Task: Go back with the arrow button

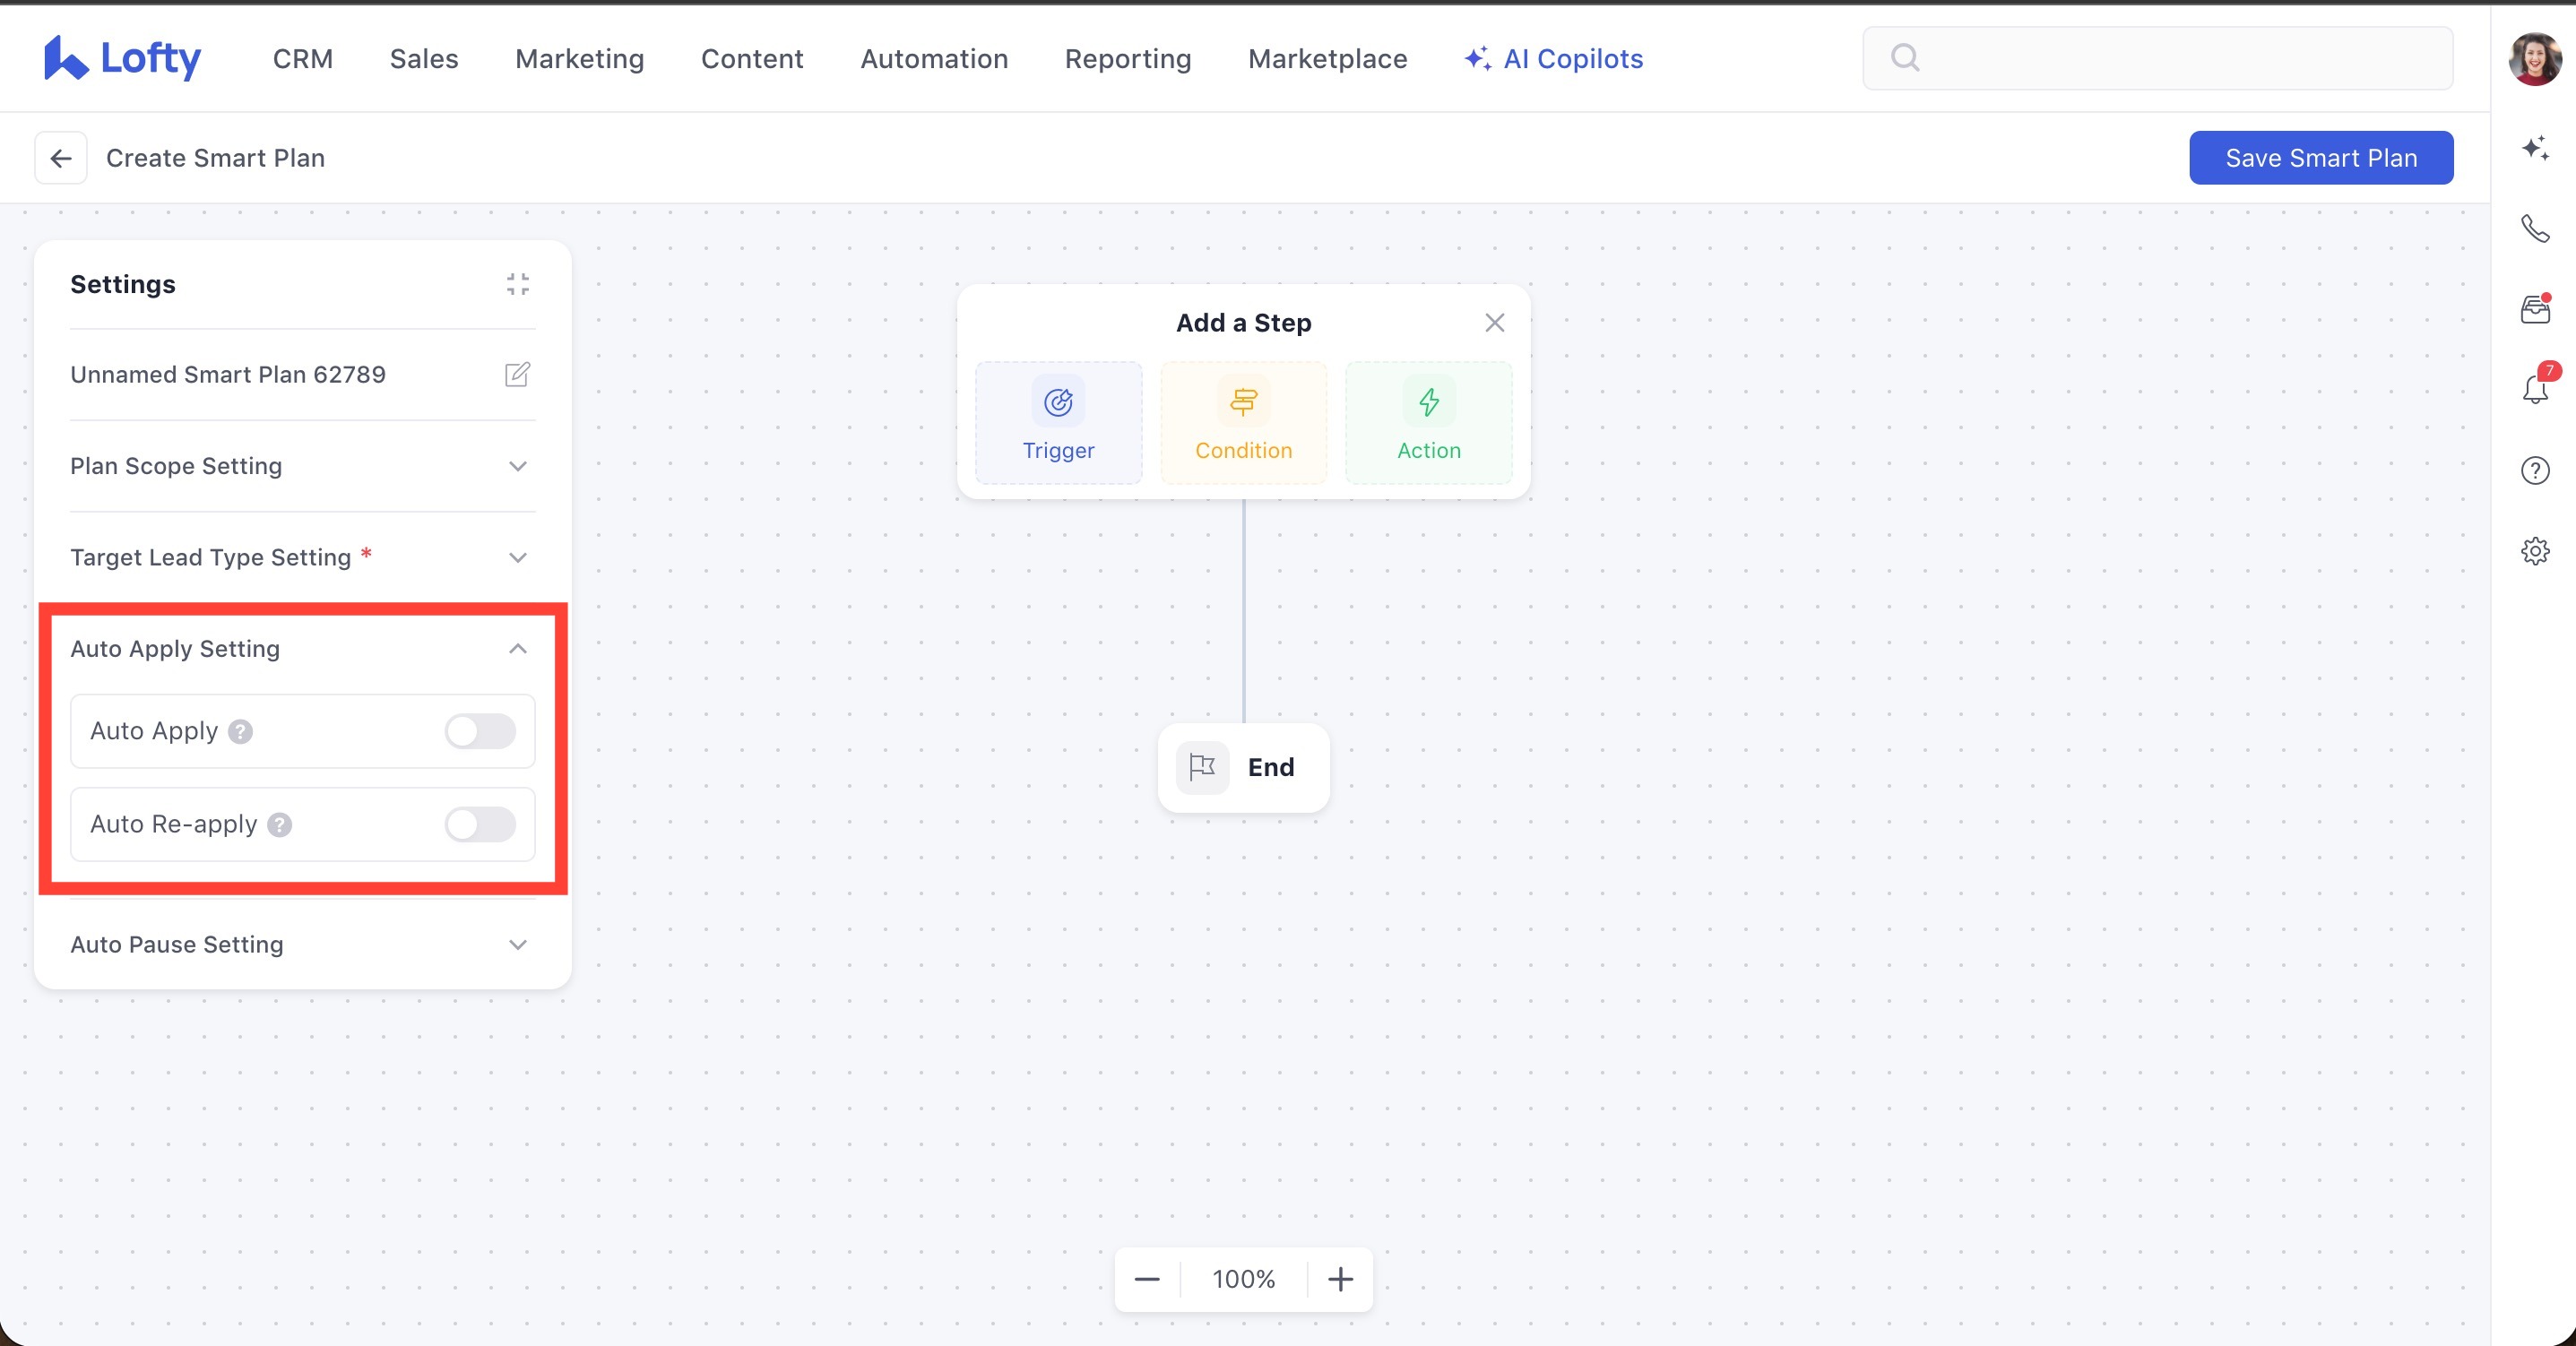Action: pos(61,158)
